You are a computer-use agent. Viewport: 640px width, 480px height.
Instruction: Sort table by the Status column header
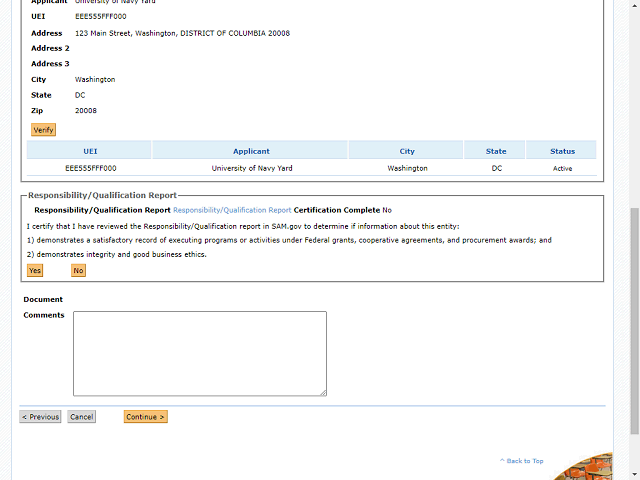(562, 151)
